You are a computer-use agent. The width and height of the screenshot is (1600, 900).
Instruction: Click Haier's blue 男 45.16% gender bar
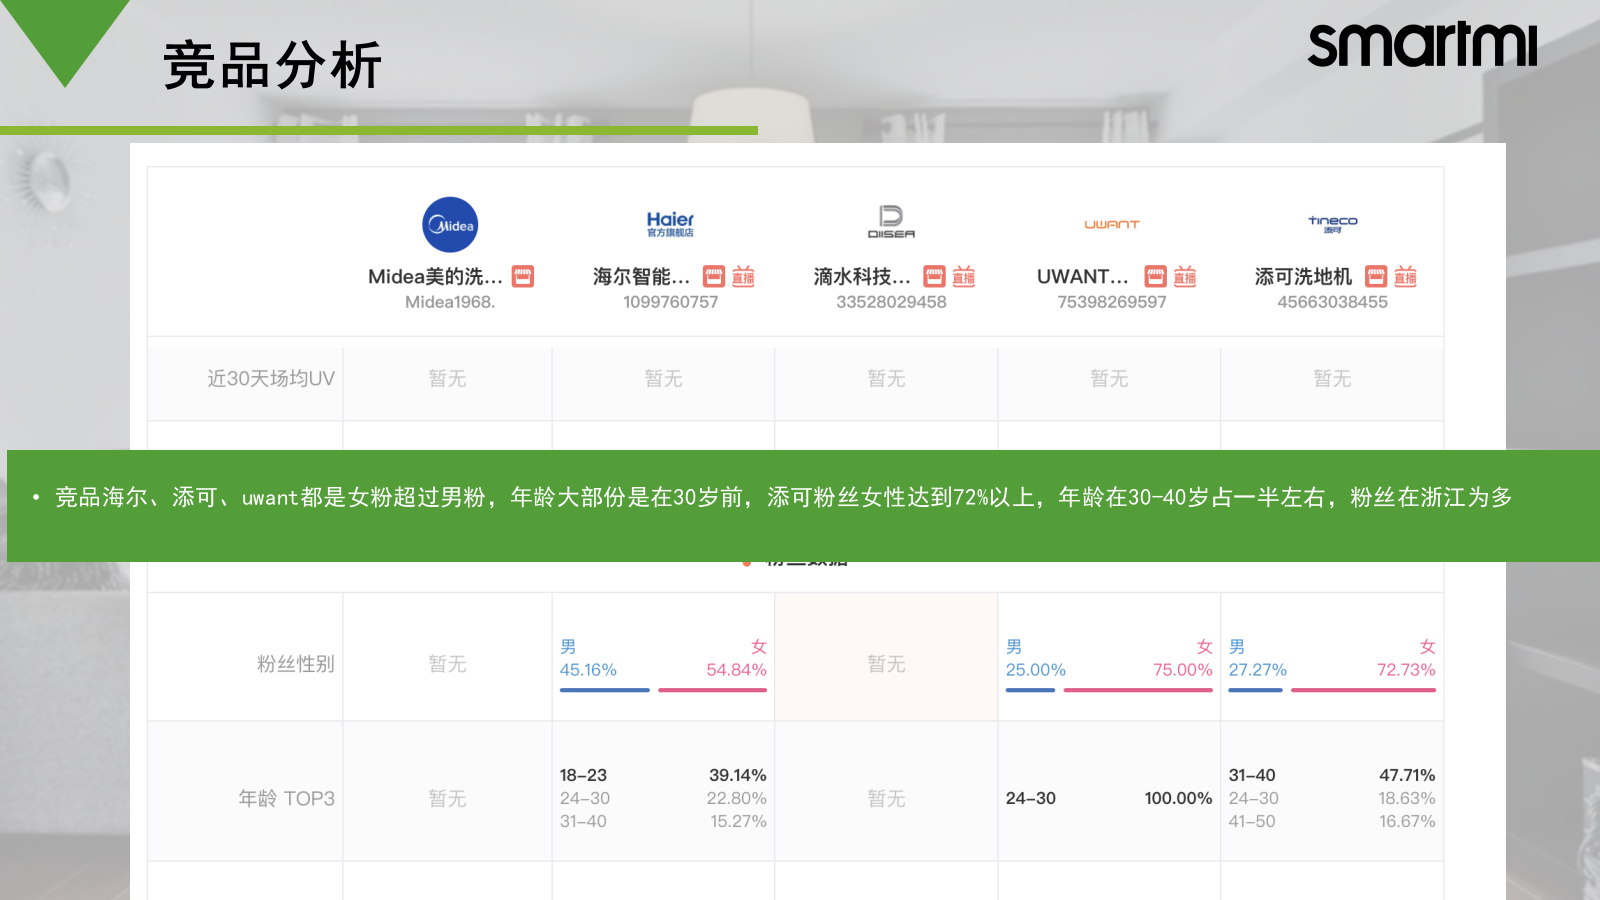click(x=604, y=689)
